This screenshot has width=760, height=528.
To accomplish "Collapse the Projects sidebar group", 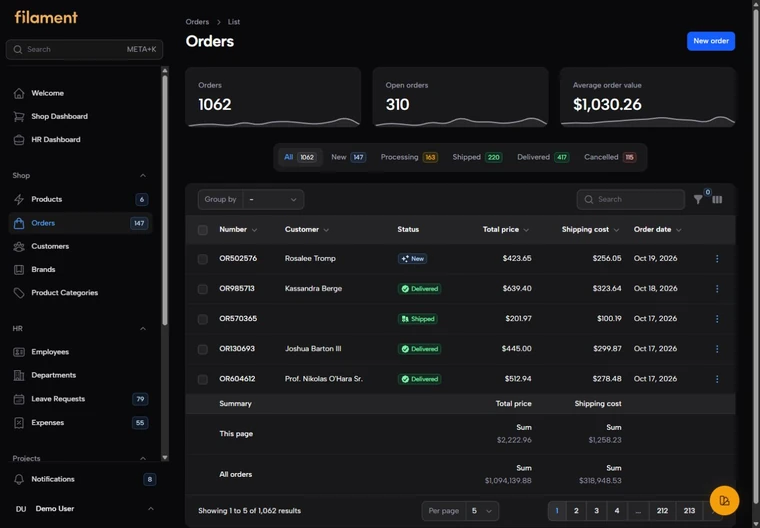I will click(x=142, y=458).
